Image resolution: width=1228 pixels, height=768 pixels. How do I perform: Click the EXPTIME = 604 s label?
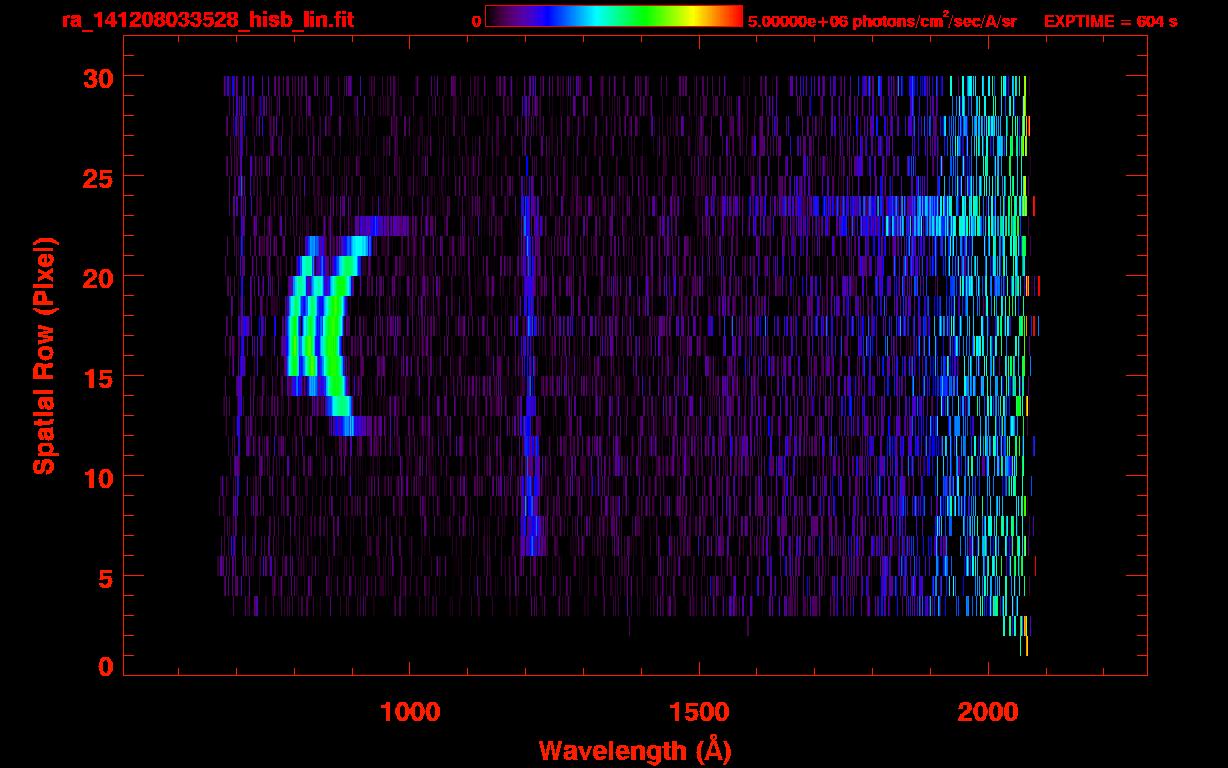click(1110, 21)
